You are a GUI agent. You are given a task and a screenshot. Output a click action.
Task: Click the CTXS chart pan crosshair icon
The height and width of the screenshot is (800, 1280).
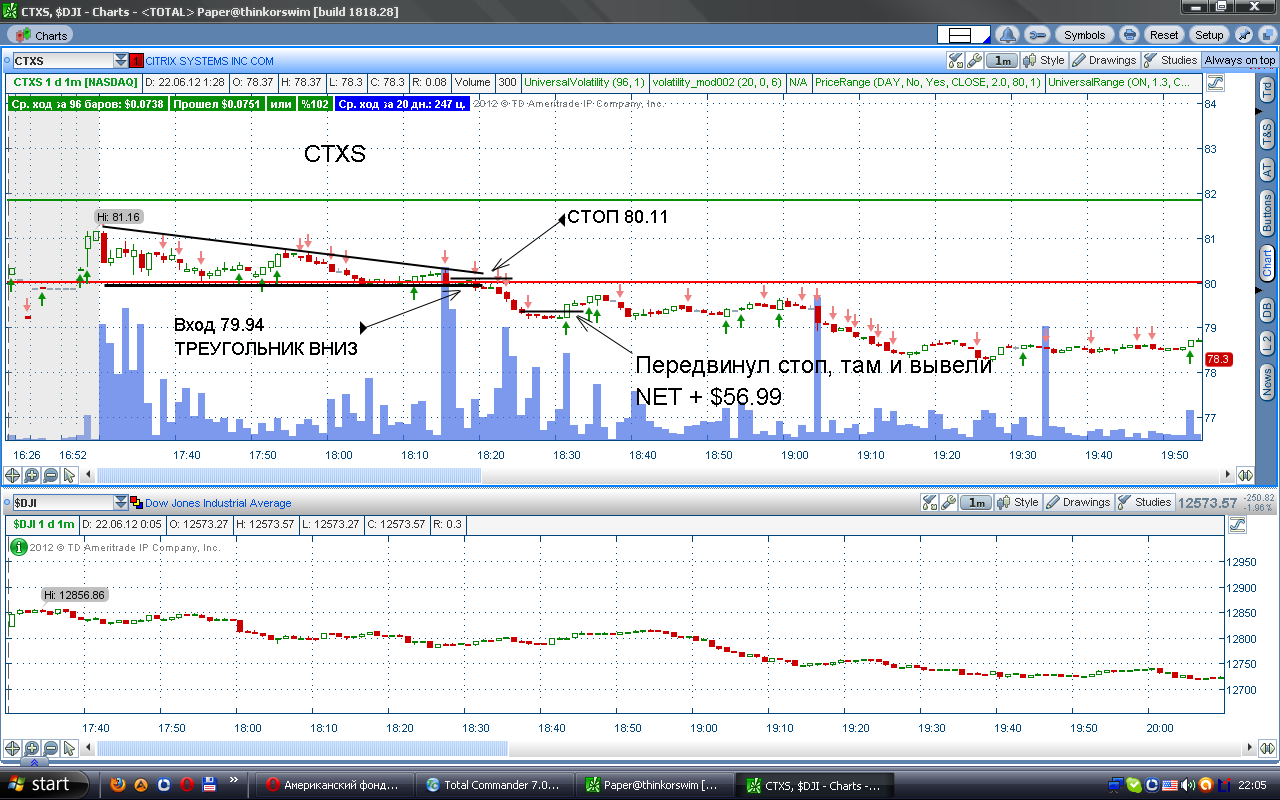tap(13, 475)
